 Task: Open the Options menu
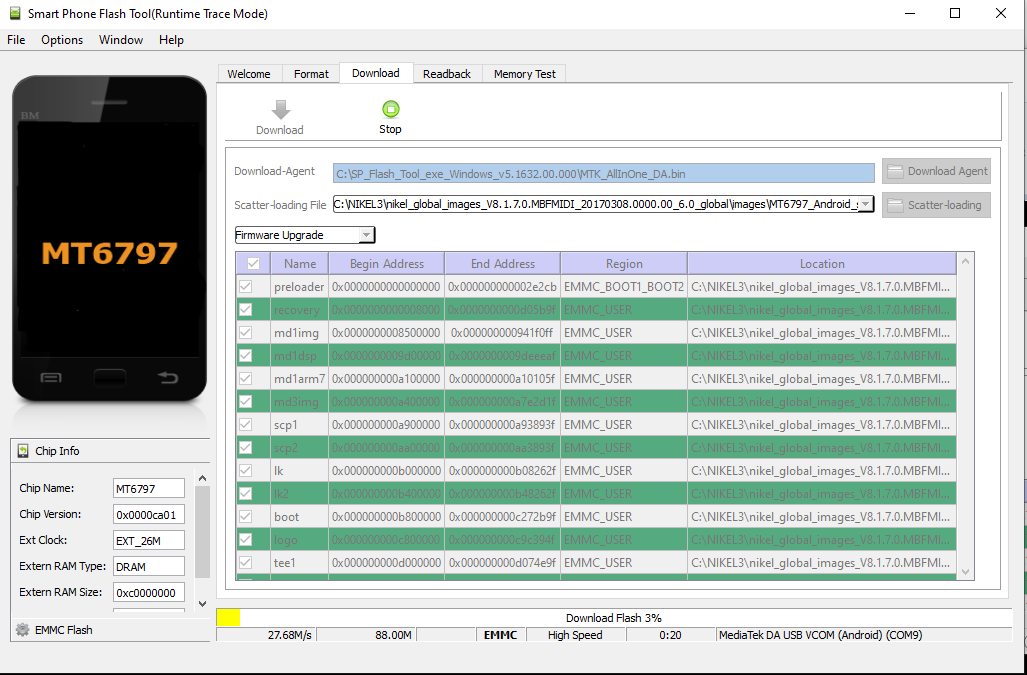coord(62,40)
